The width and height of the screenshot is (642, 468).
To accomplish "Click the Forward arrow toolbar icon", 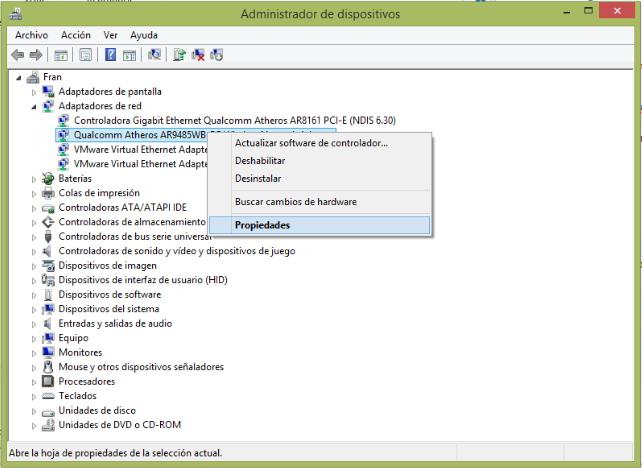I will pos(36,55).
